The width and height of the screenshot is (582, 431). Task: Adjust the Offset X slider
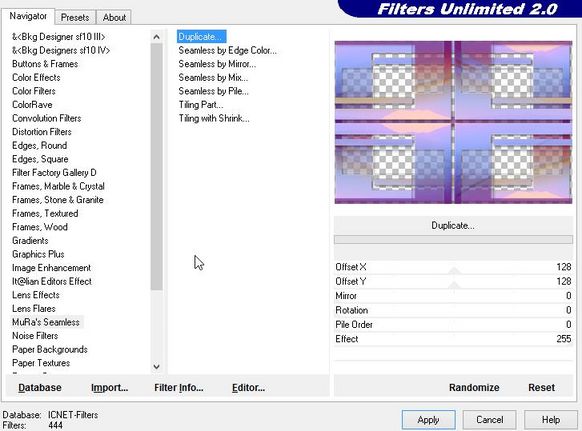(x=453, y=267)
